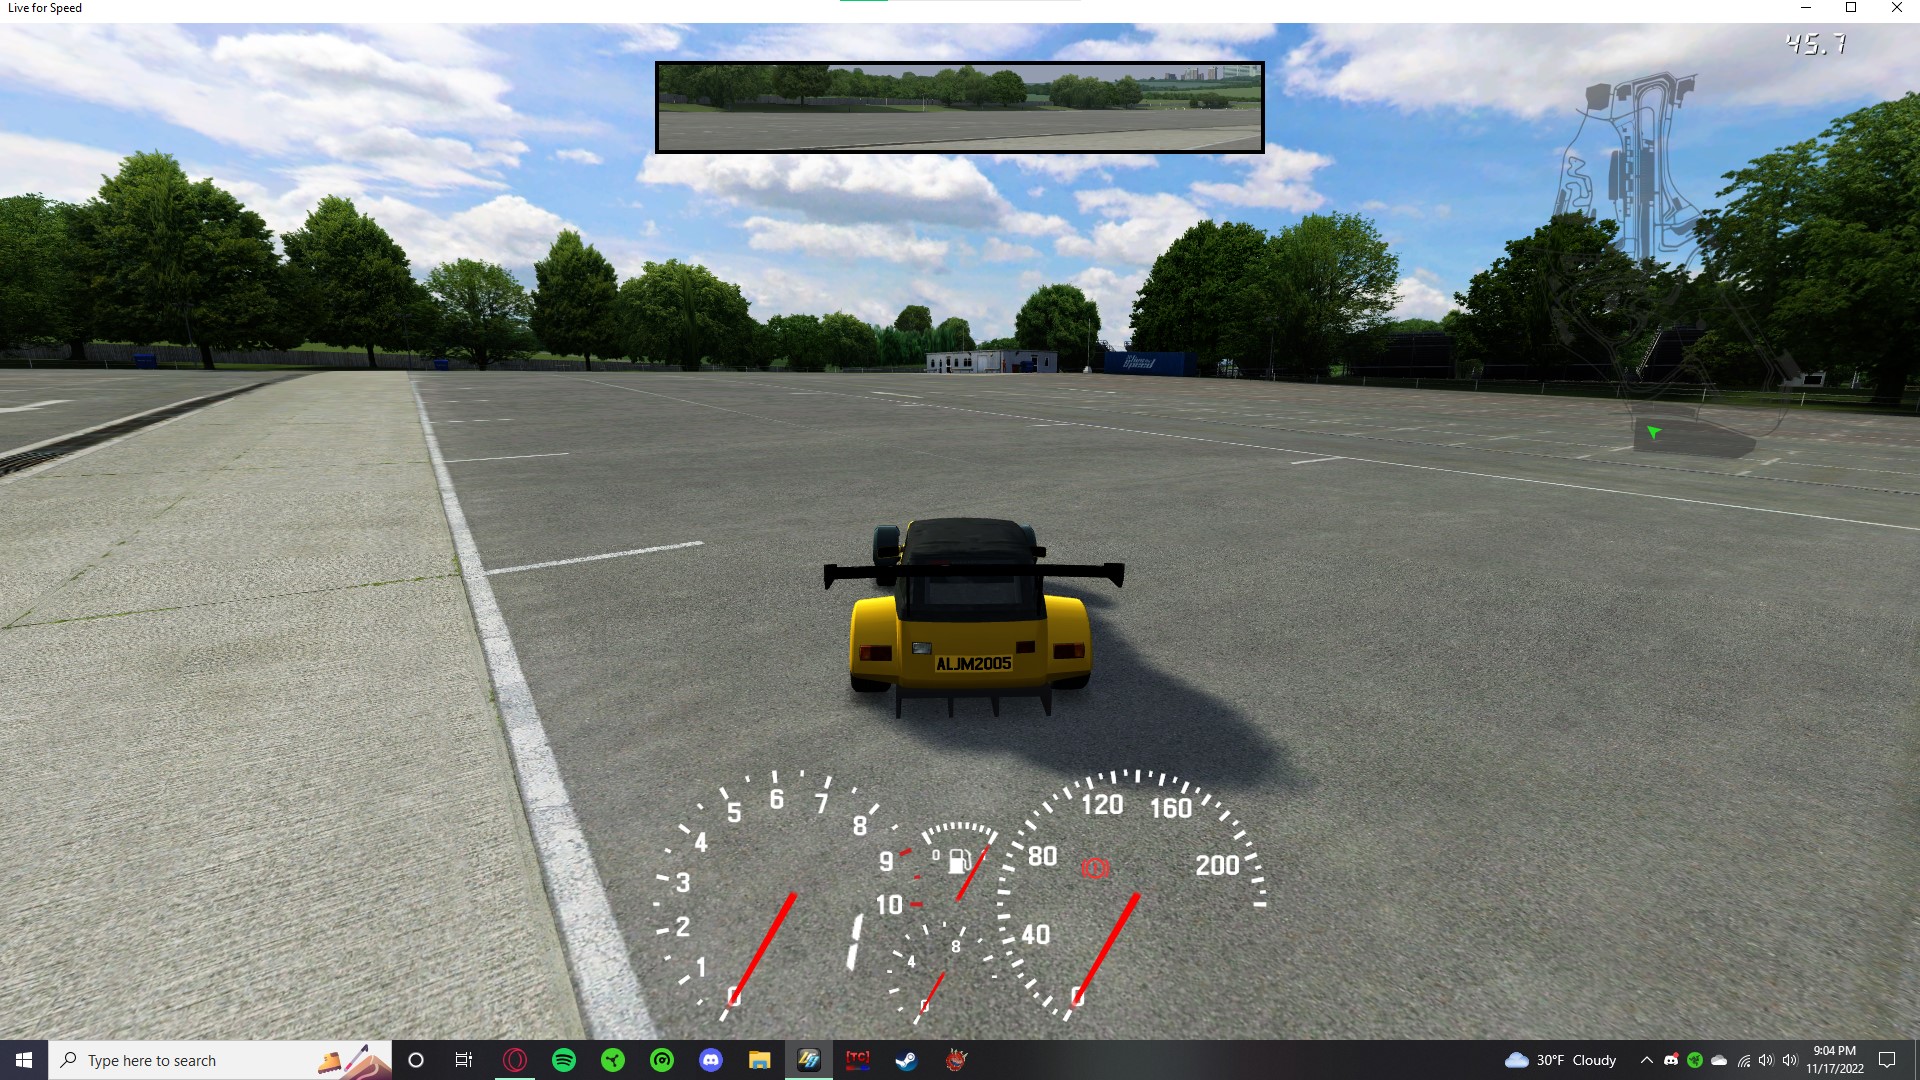Open the clock and date flyout
The width and height of the screenshot is (1920, 1080).
1834,1060
